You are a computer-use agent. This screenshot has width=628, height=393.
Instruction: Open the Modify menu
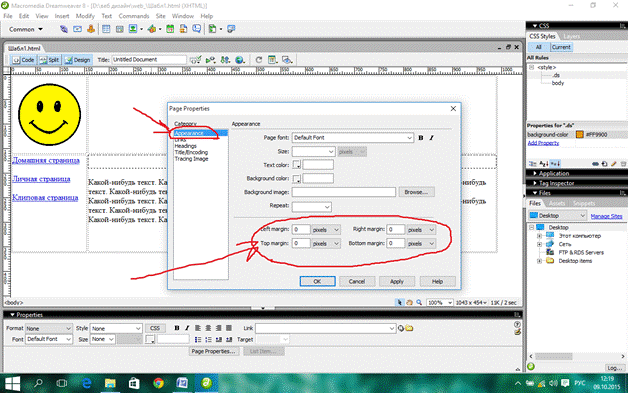point(85,16)
